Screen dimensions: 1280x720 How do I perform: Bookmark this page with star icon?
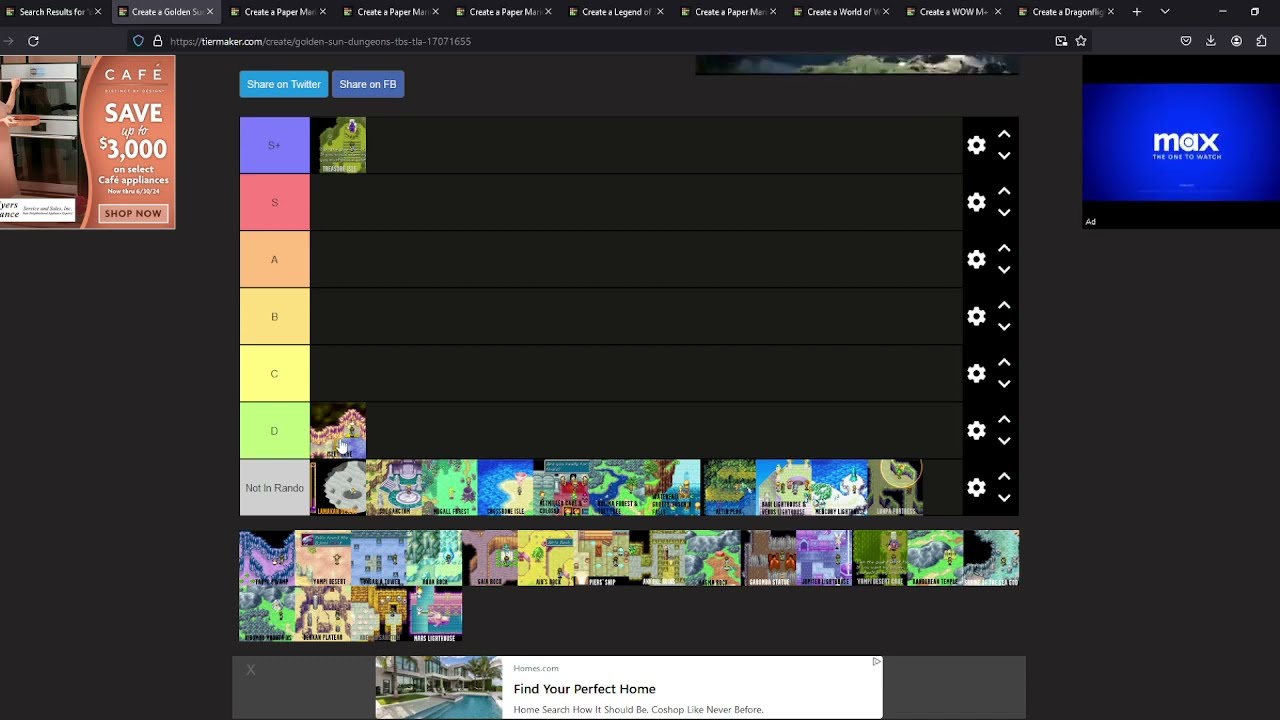tap(1081, 41)
